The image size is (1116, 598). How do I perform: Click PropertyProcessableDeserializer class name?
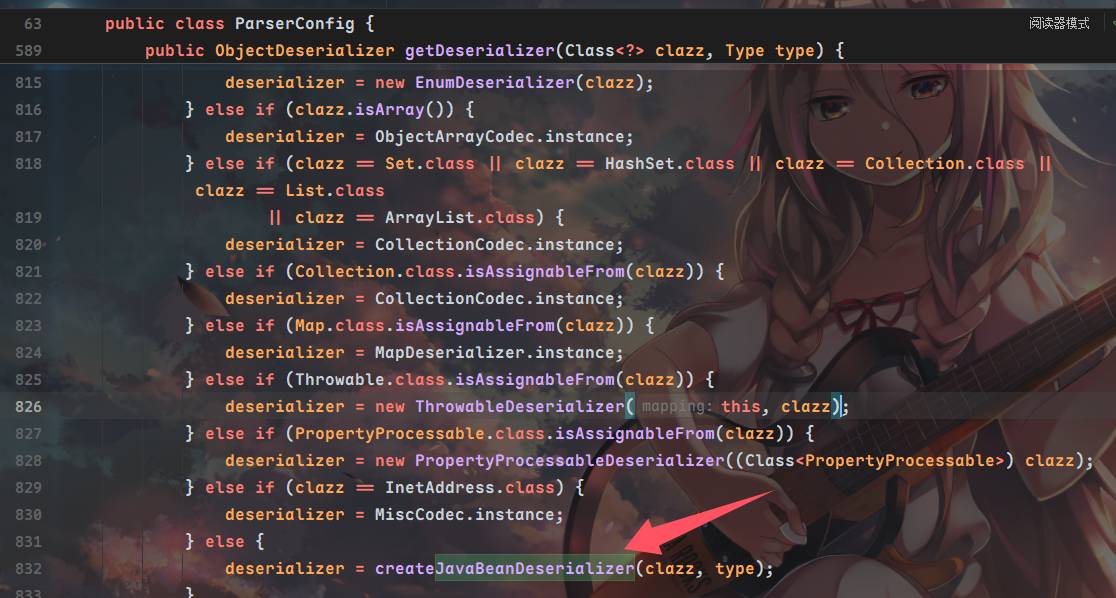569,461
